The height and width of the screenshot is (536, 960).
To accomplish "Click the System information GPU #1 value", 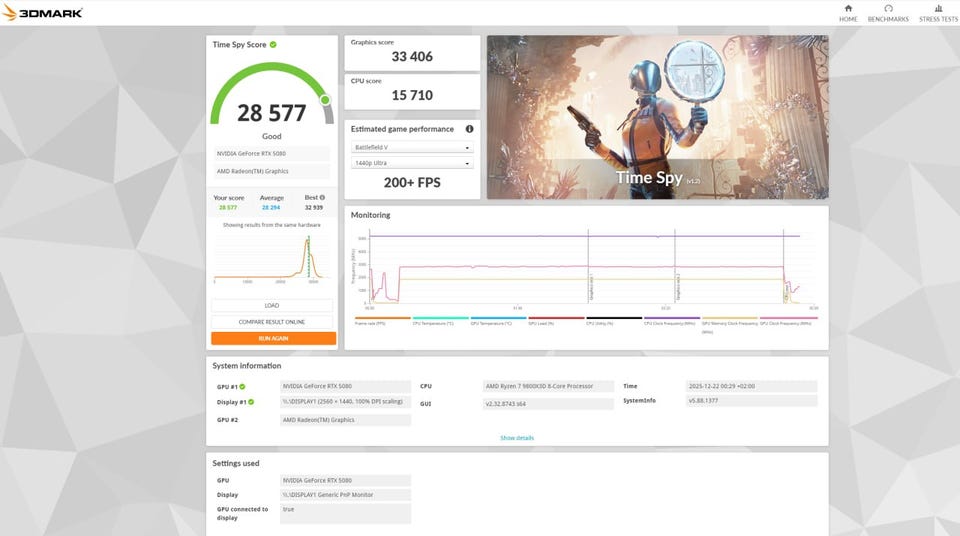I will [x=345, y=387].
